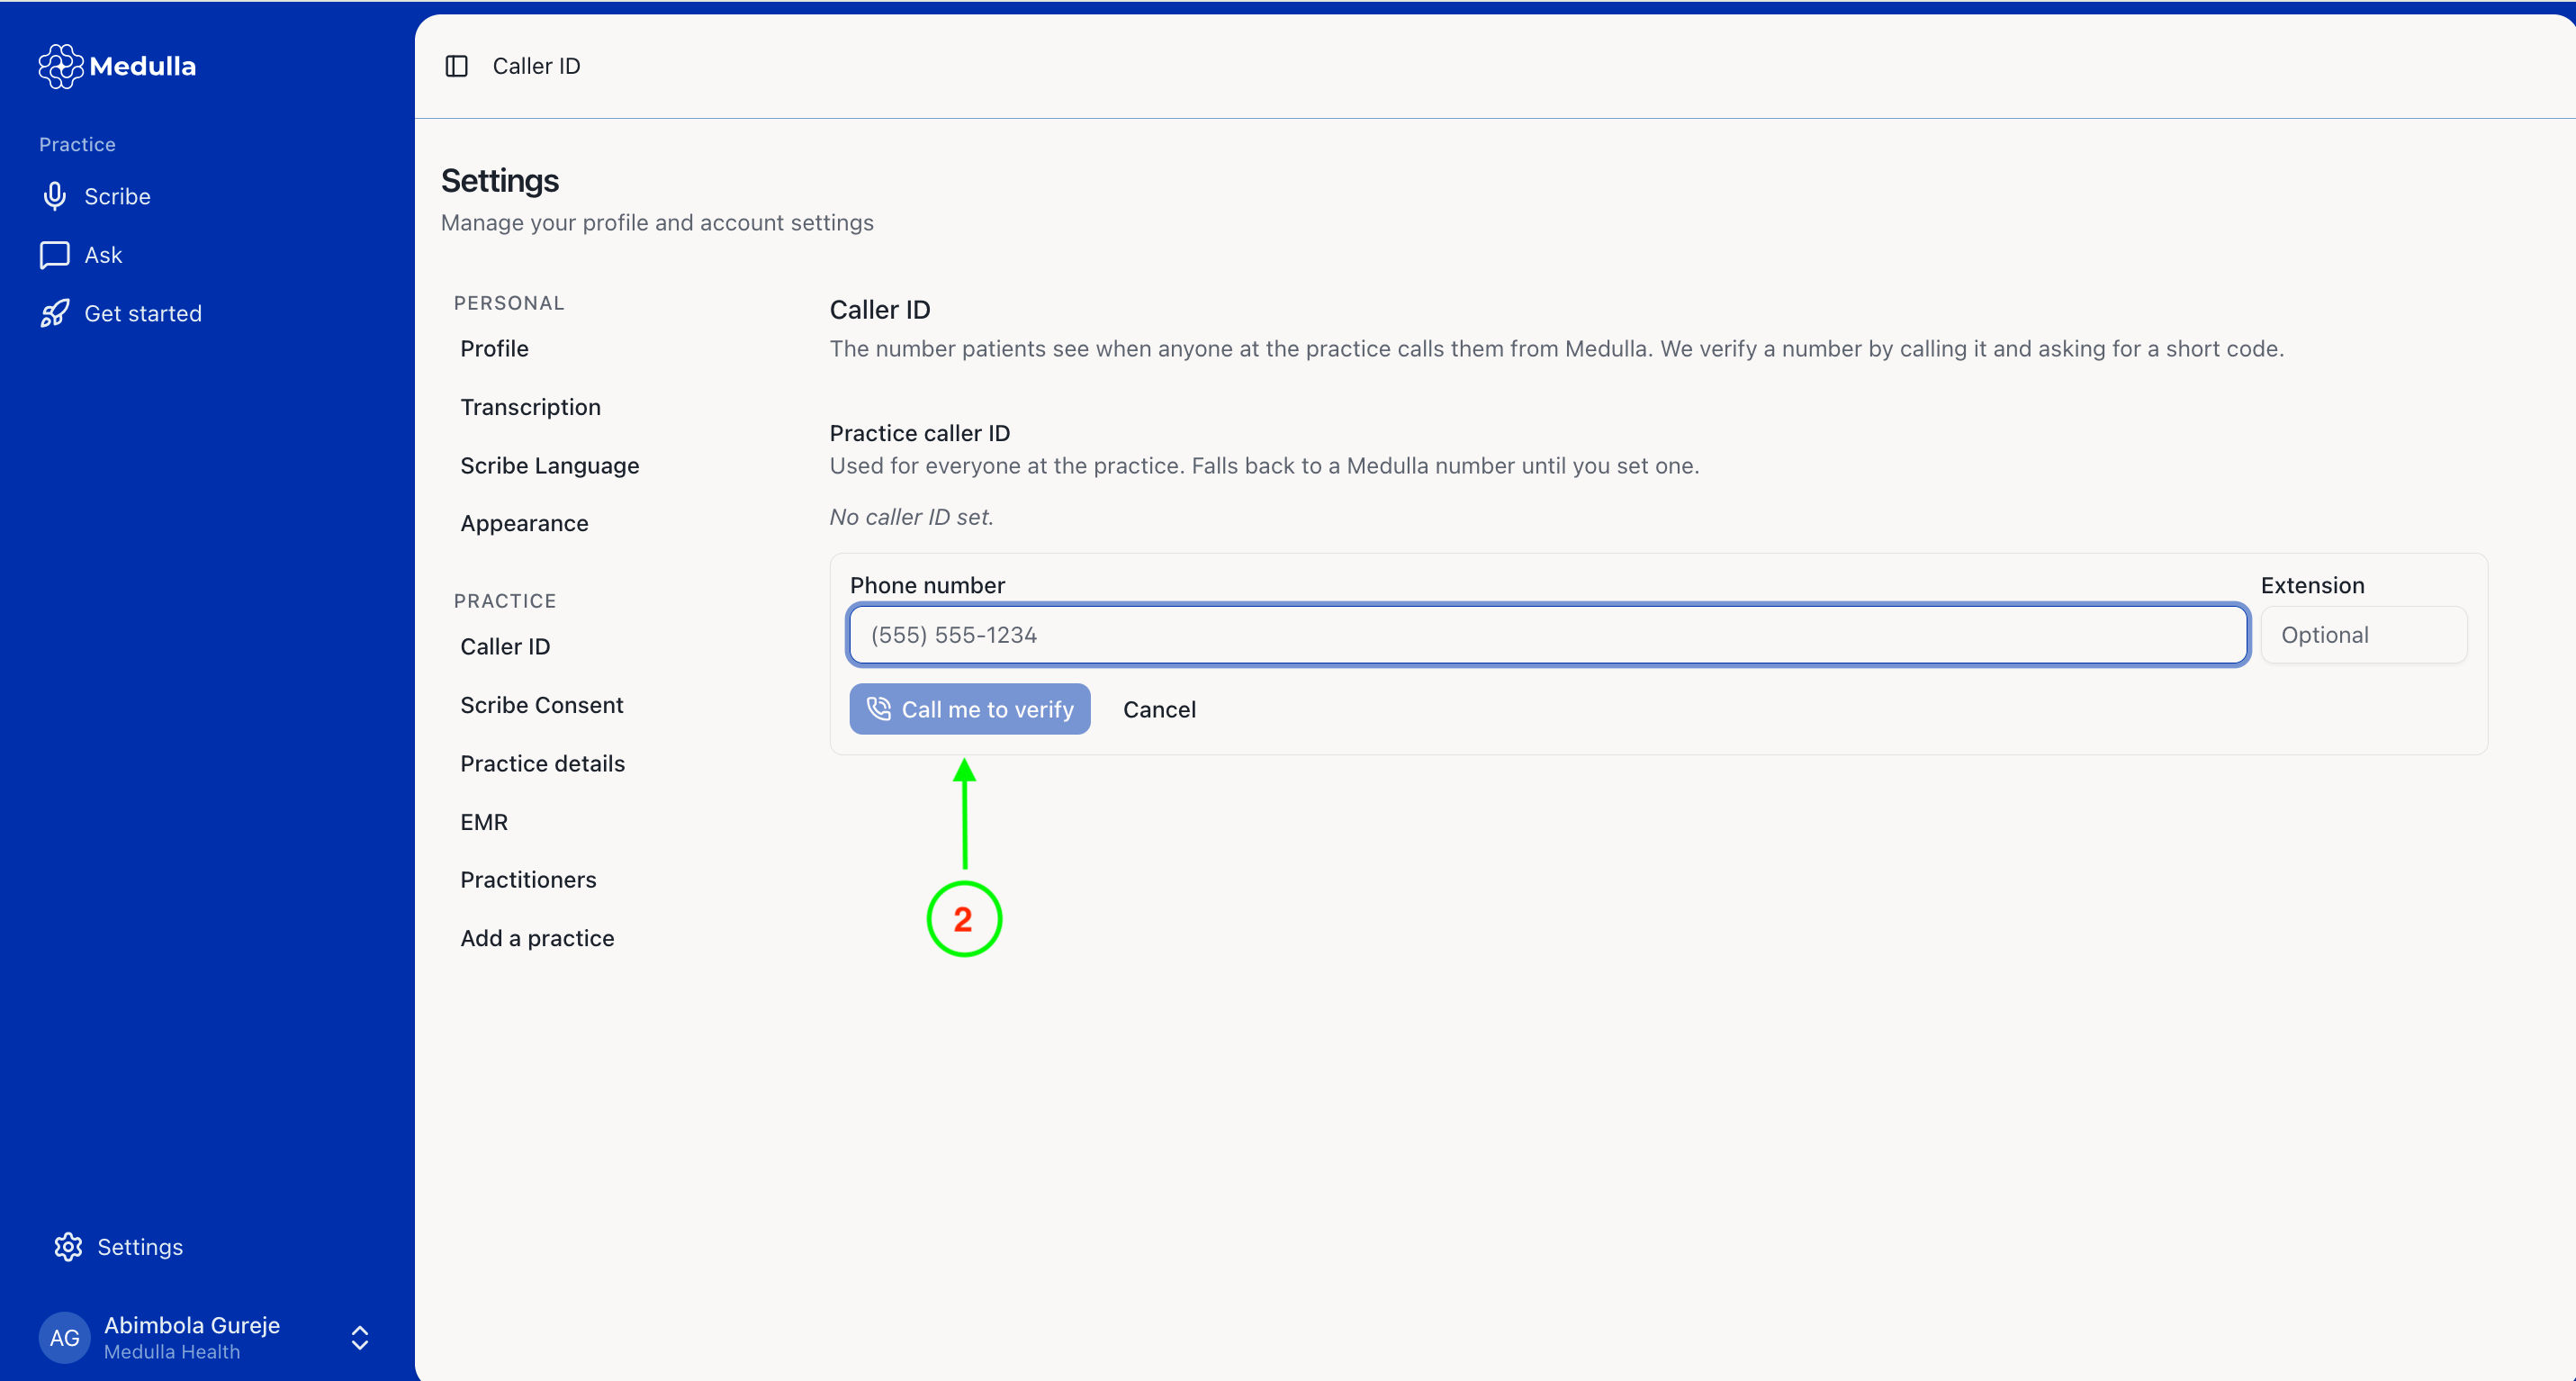Click the Settings page heading
Image resolution: width=2576 pixels, height=1381 pixels.
[x=500, y=181]
